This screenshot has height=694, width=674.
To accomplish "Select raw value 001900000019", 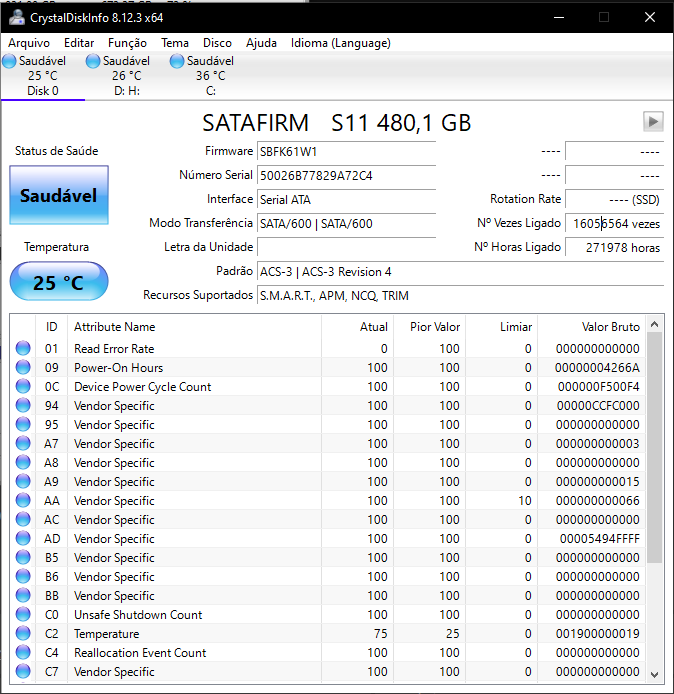I will pos(597,634).
